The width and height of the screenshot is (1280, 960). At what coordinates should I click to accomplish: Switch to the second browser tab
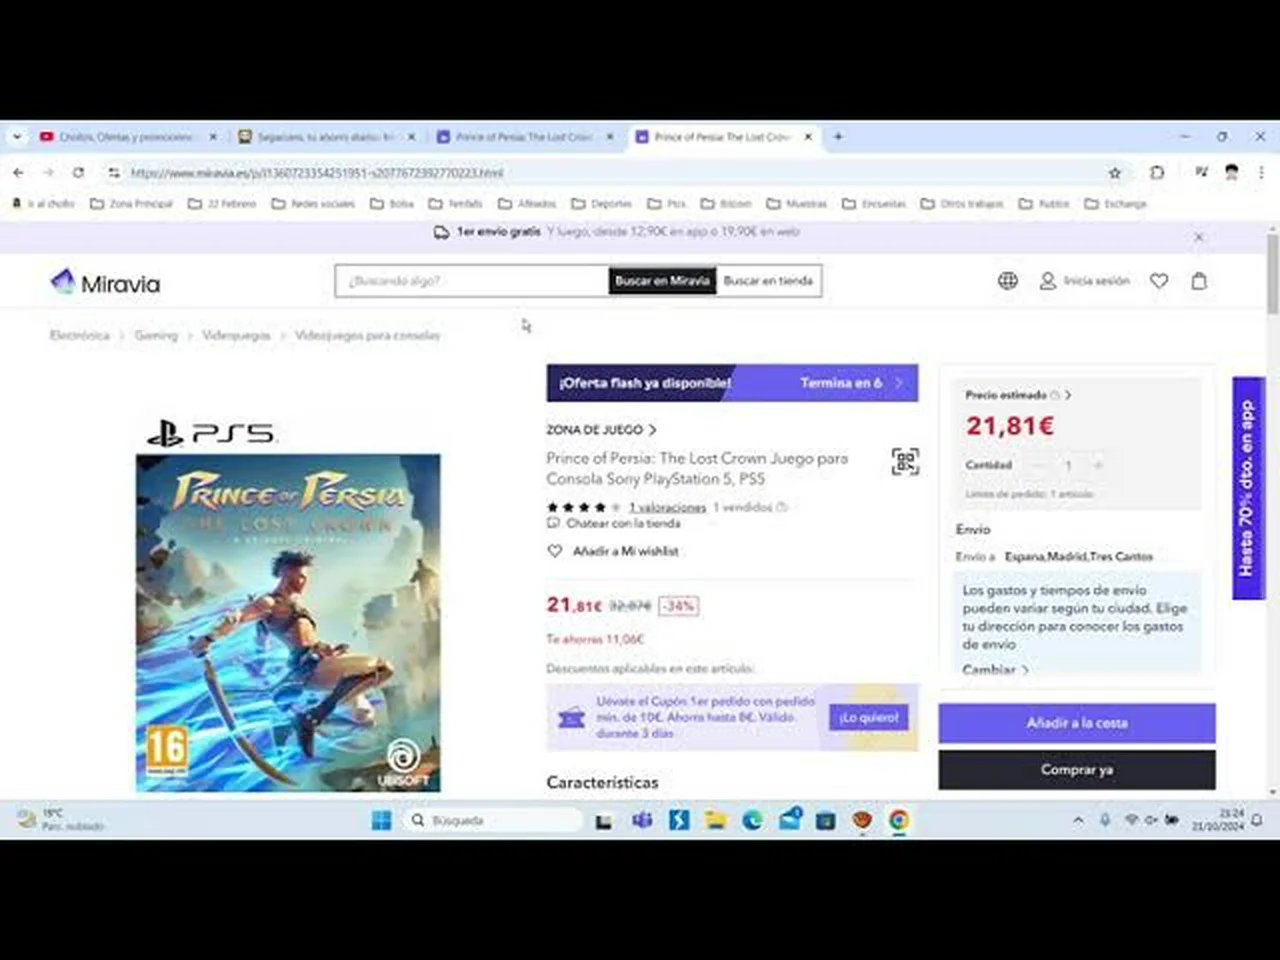tap(326, 137)
